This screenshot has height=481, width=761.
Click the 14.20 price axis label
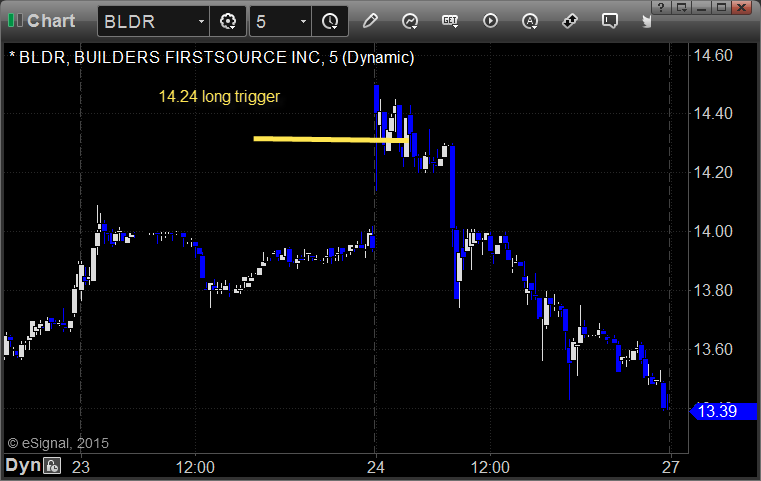point(713,172)
